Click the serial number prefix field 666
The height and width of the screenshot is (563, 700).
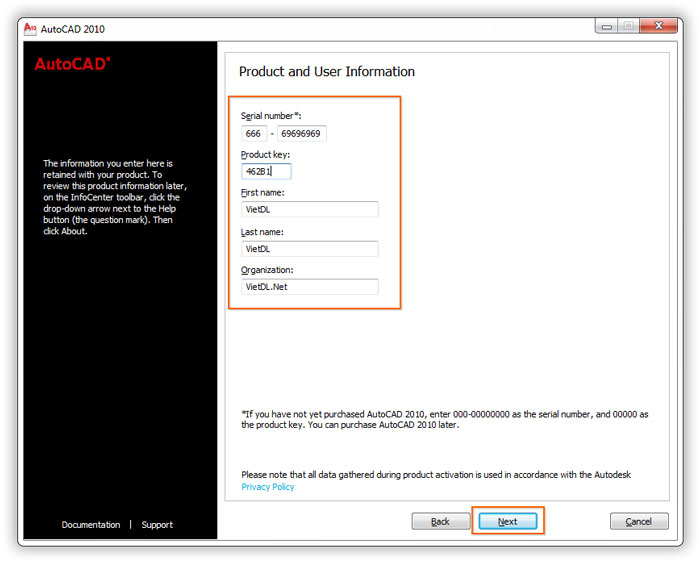tap(254, 133)
